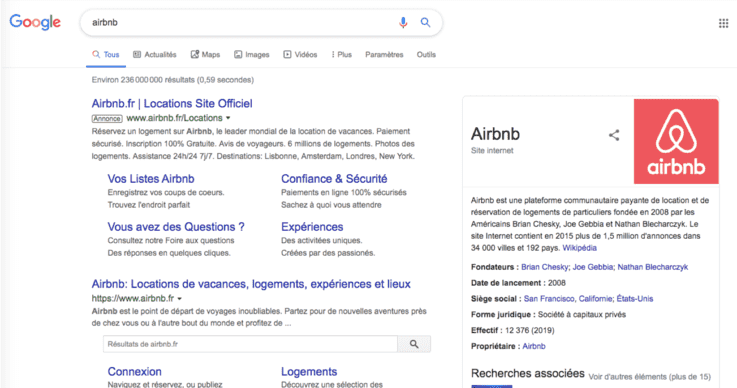Focus the Résultats de airbnb.fr search field
The height and width of the screenshot is (388, 737).
[x=250, y=344]
